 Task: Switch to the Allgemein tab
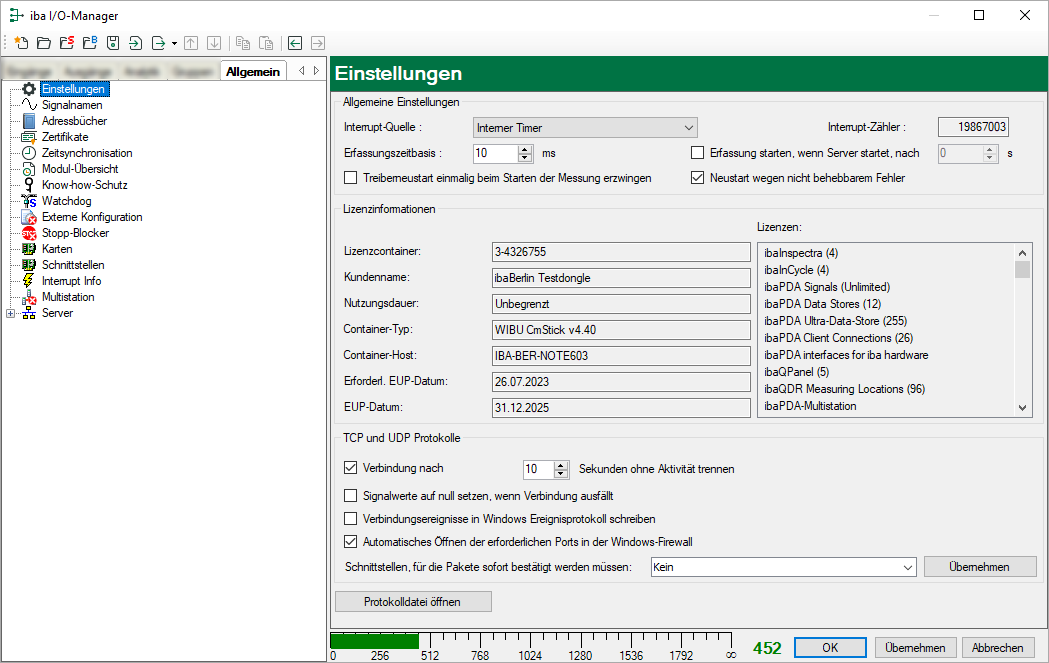click(x=253, y=71)
